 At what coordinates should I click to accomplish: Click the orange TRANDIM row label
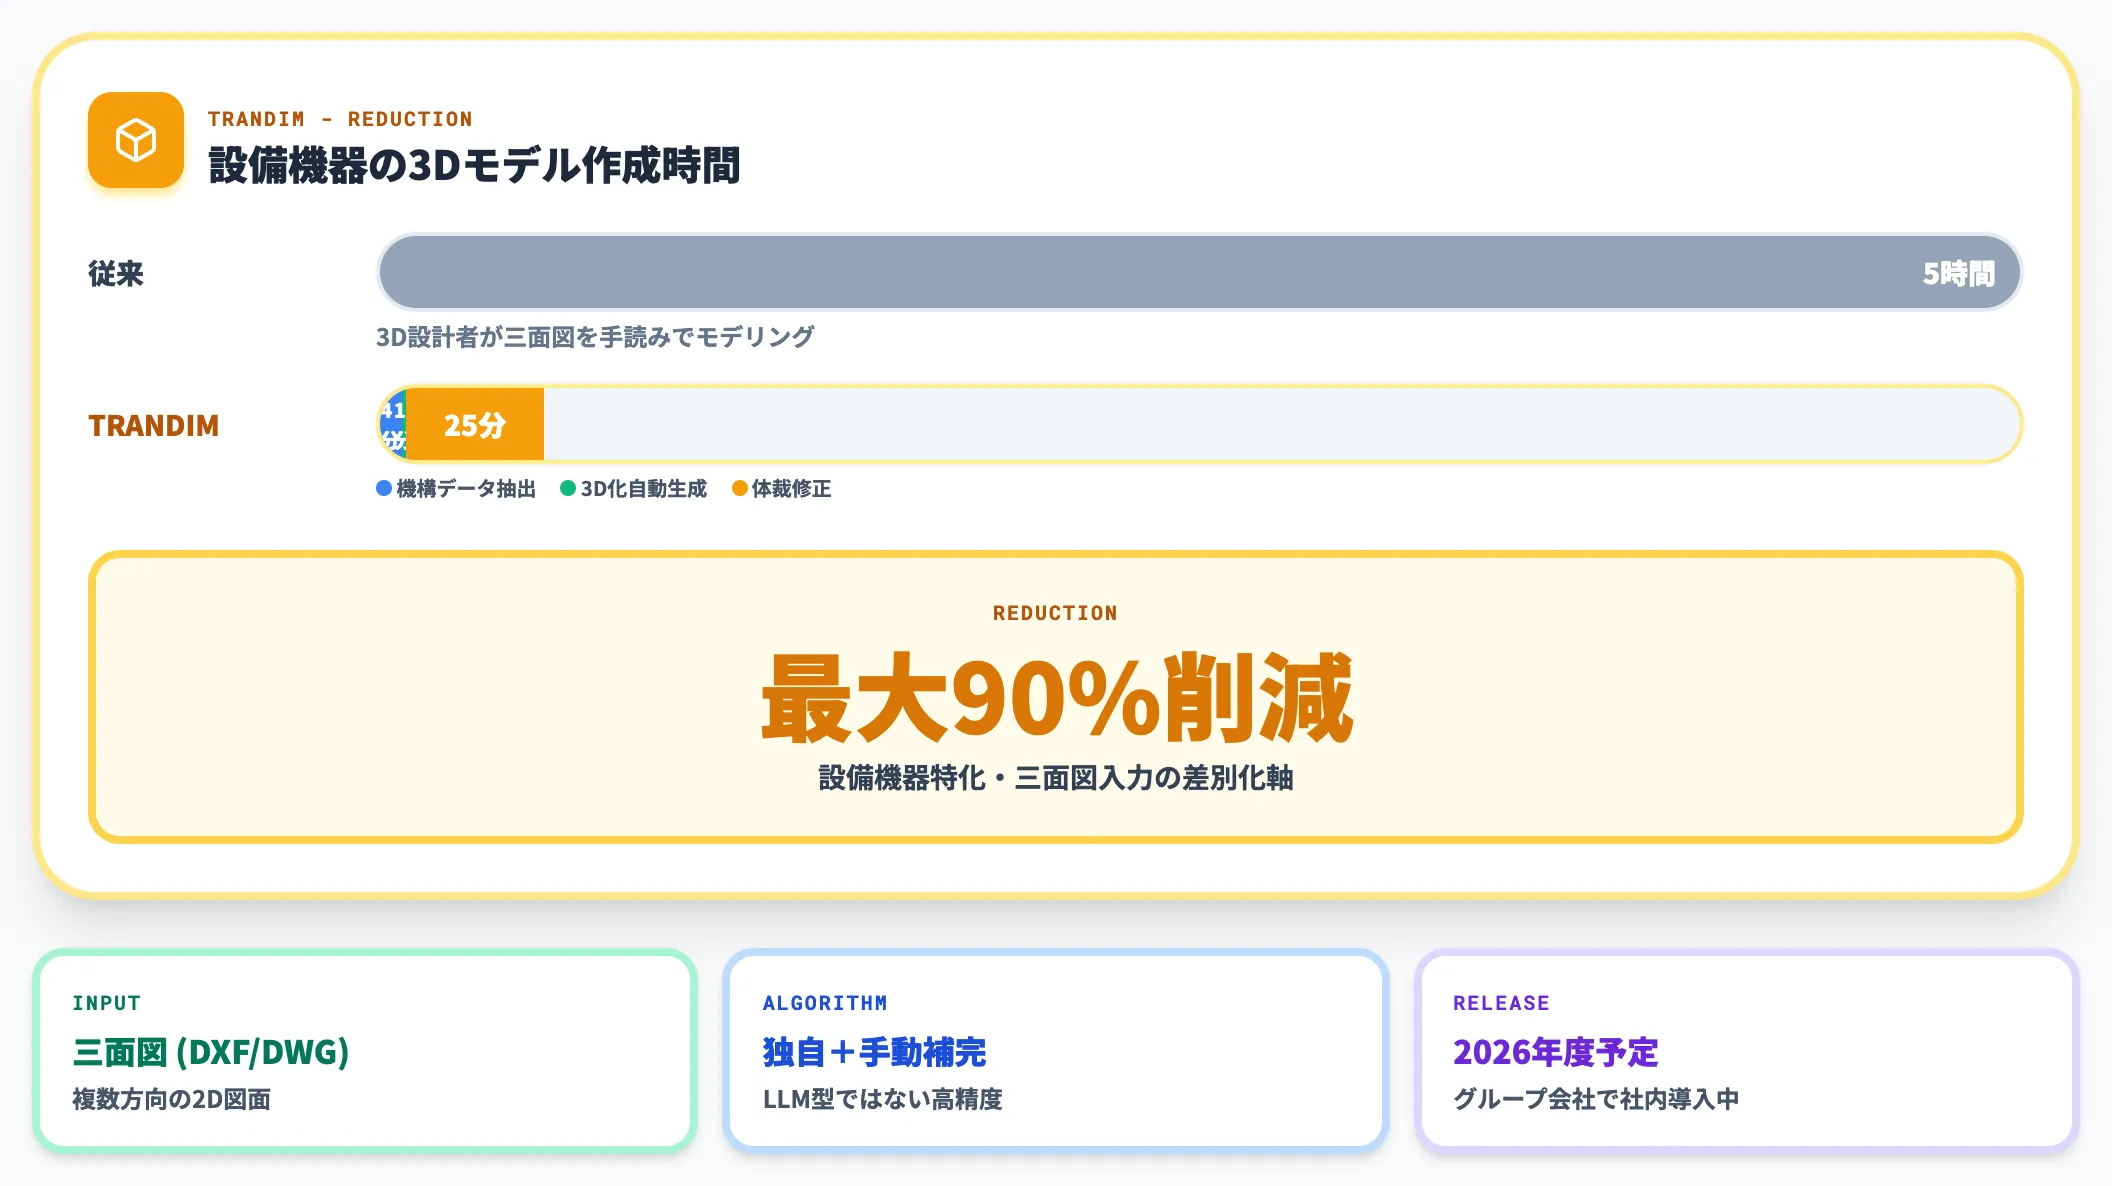pyautogui.click(x=153, y=425)
